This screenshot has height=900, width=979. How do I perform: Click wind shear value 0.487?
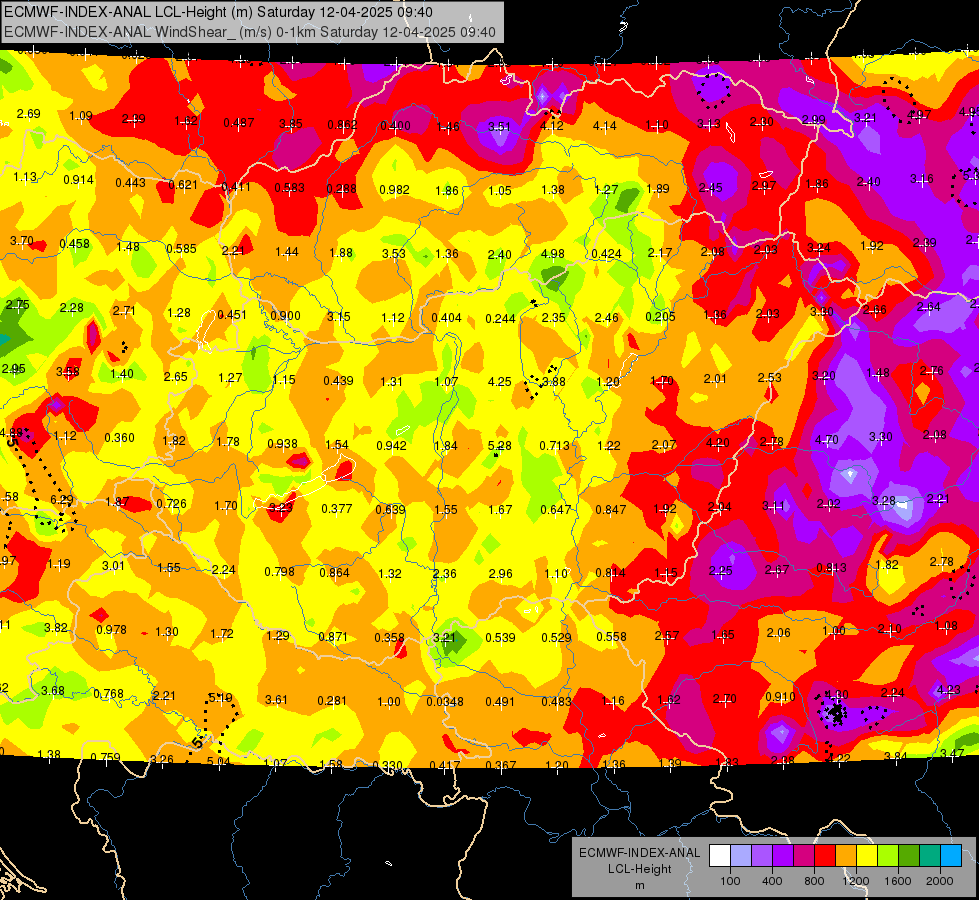pyautogui.click(x=239, y=123)
